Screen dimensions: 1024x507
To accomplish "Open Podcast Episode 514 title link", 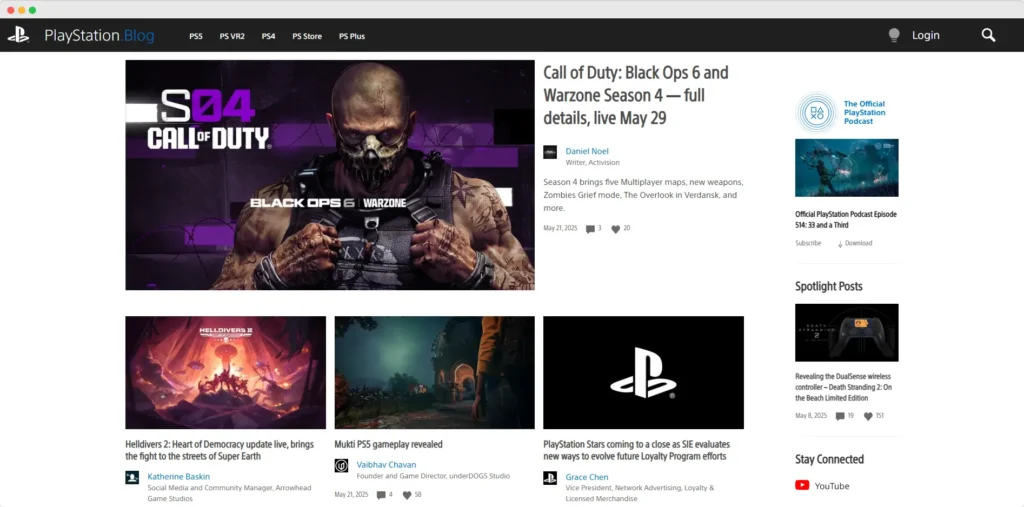I will (846, 220).
